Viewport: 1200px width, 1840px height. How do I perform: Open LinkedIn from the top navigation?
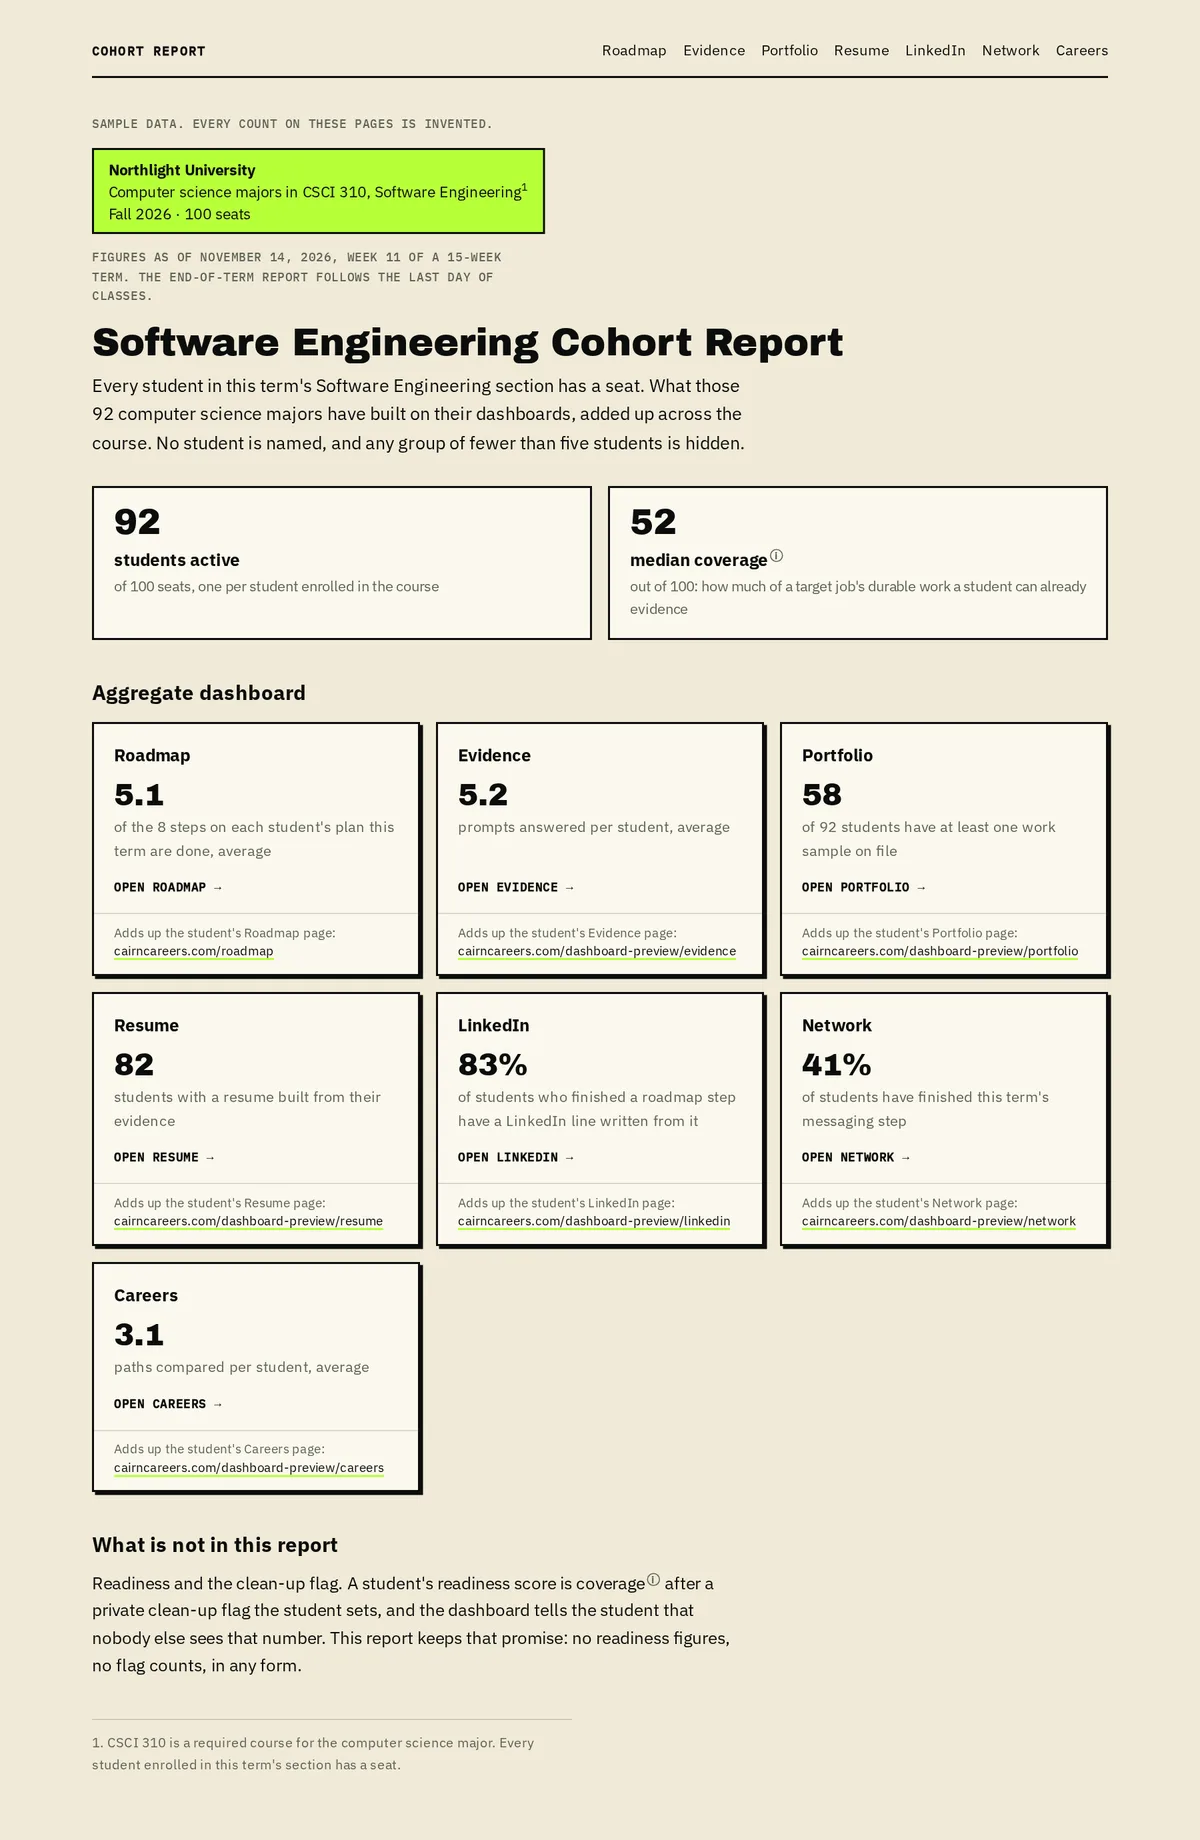[935, 51]
